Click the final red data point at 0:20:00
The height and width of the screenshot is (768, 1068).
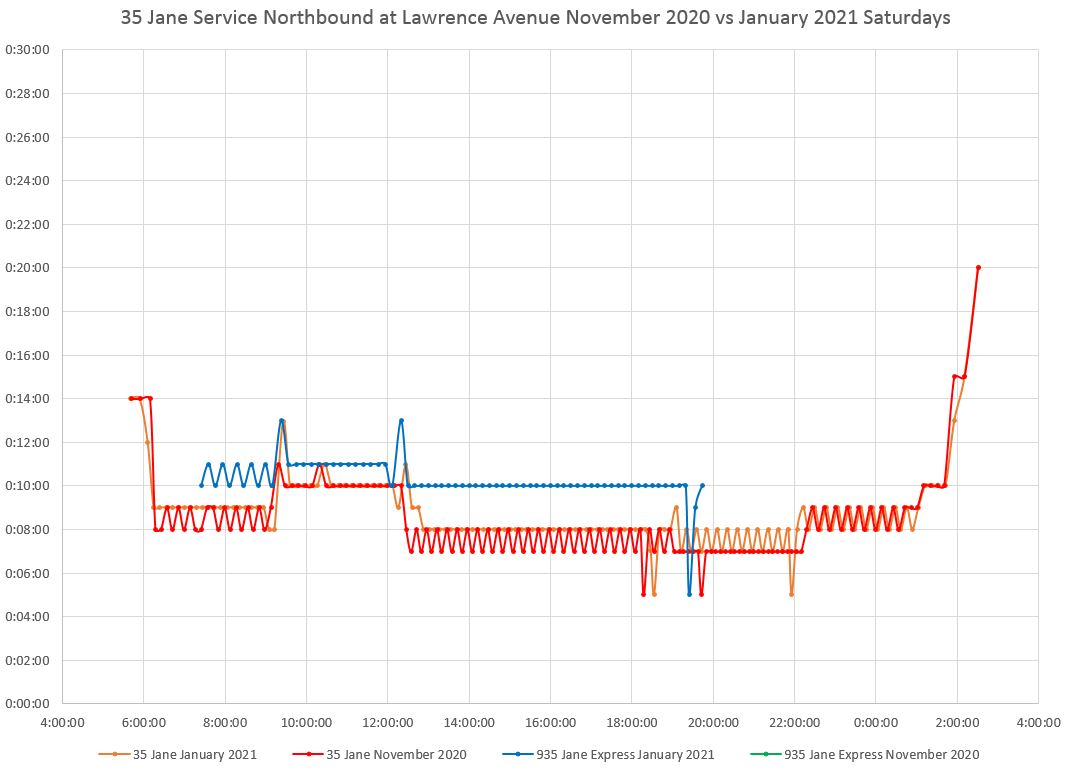tap(978, 267)
